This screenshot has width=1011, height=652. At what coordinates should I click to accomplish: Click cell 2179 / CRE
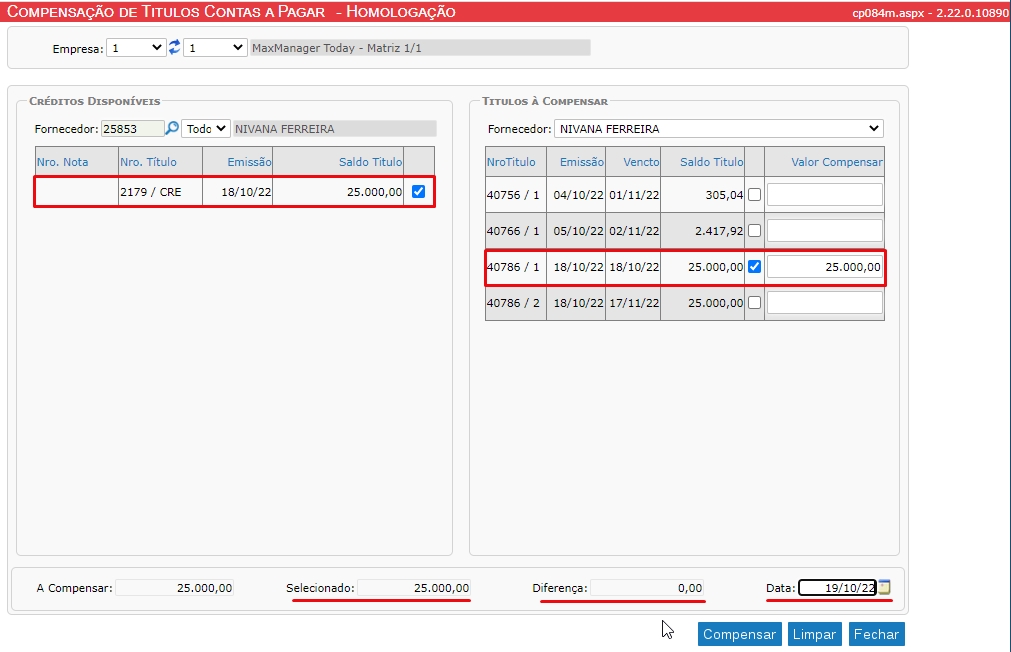pos(160,192)
